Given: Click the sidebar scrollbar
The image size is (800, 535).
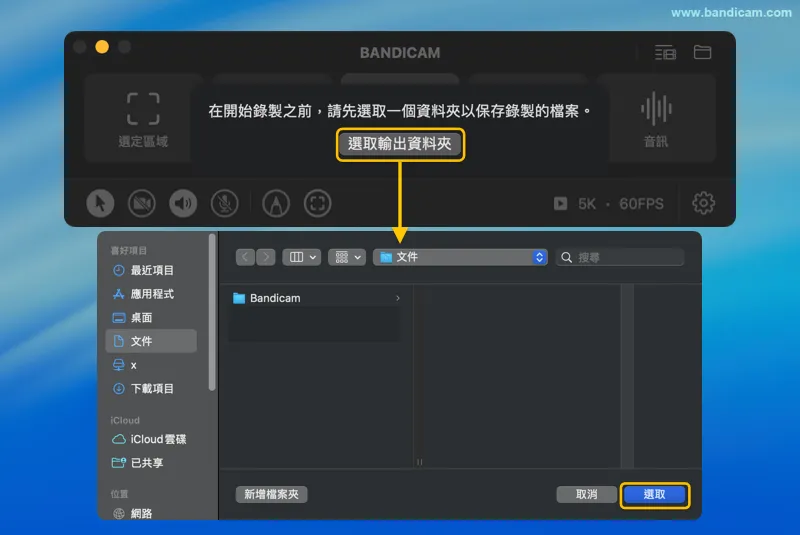Looking at the screenshot, I should pyautogui.click(x=212, y=312).
